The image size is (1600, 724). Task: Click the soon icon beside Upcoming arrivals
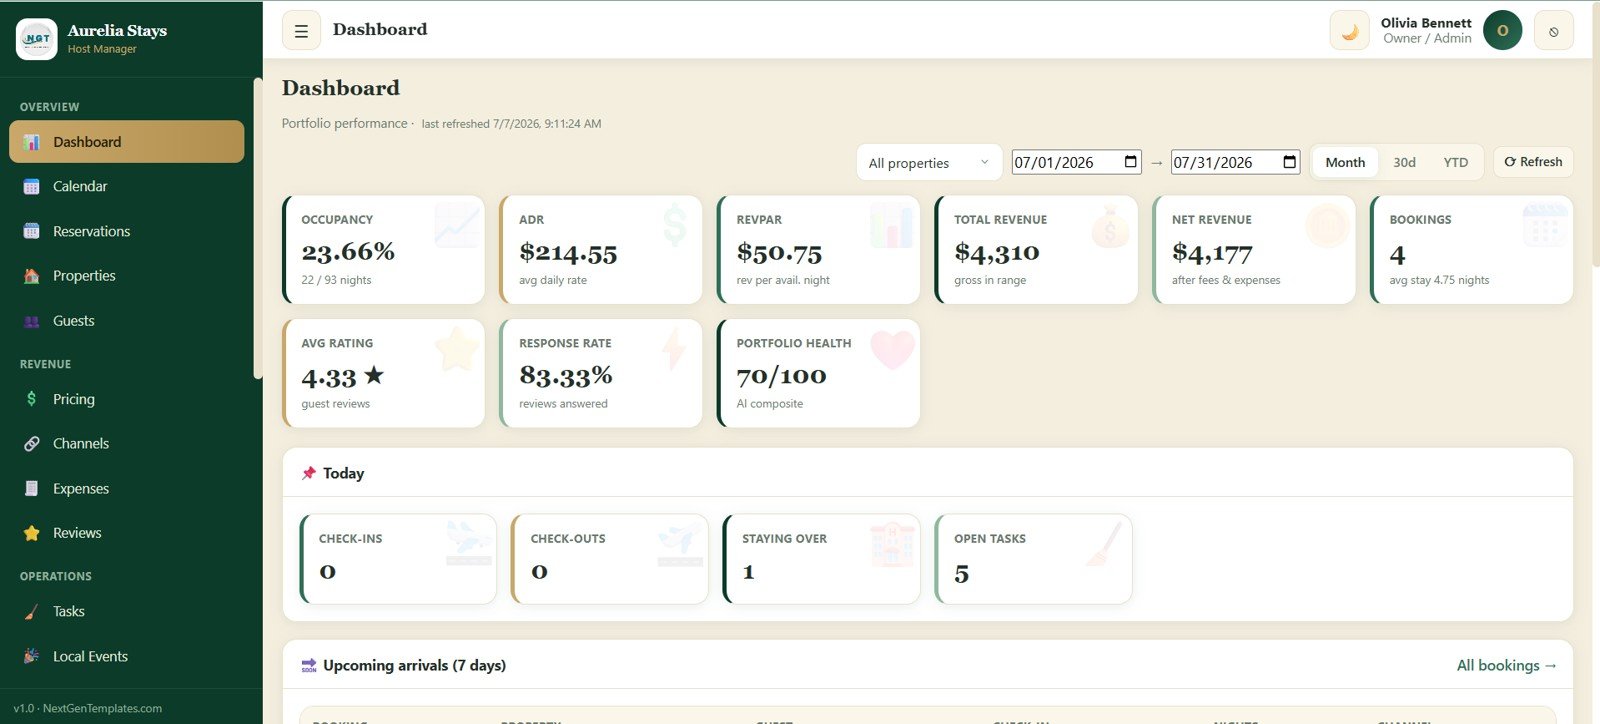pyautogui.click(x=309, y=665)
